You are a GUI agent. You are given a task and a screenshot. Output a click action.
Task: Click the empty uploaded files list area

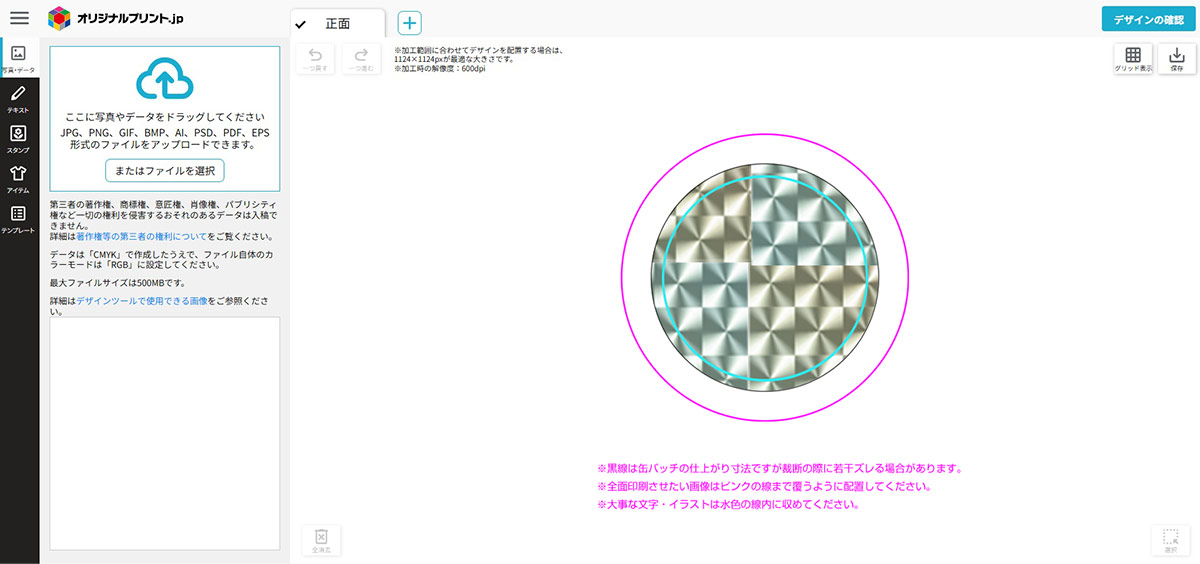click(165, 433)
